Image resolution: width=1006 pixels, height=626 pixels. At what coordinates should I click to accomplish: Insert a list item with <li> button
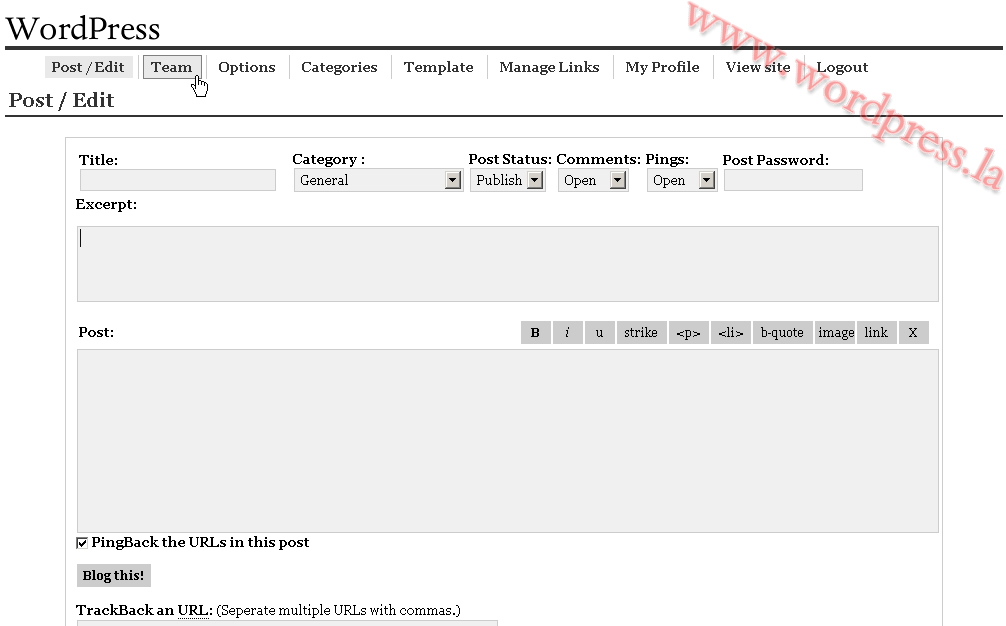click(731, 332)
